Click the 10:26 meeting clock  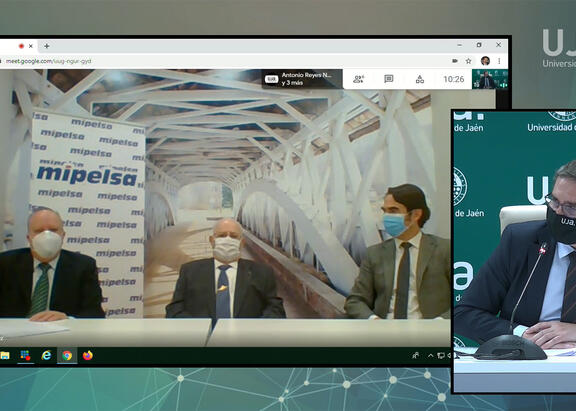[x=453, y=79]
